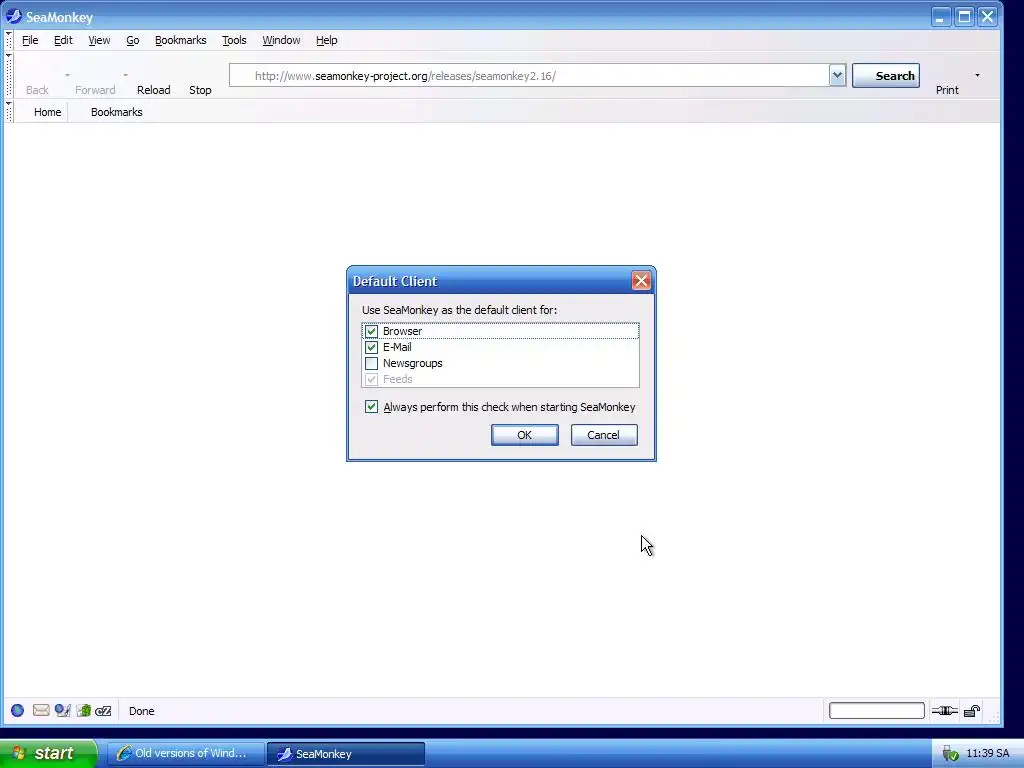Click Cancel in Default Client dialog
Viewport: 1024px width, 768px height.
point(603,435)
